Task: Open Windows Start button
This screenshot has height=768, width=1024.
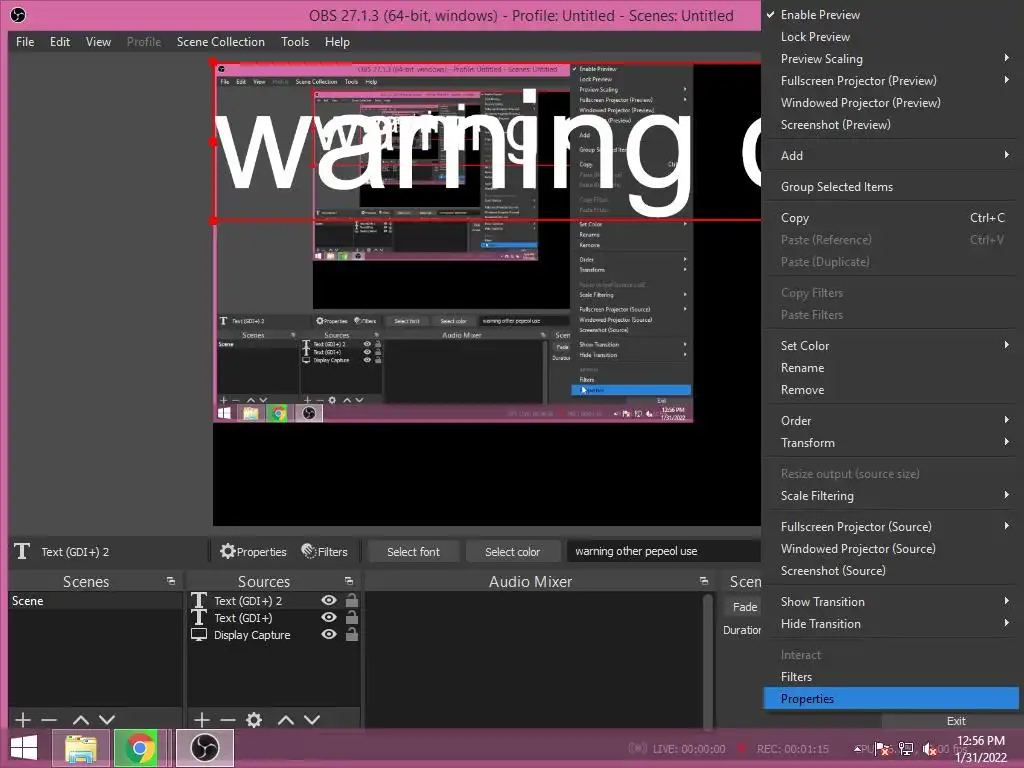Action: (x=24, y=748)
